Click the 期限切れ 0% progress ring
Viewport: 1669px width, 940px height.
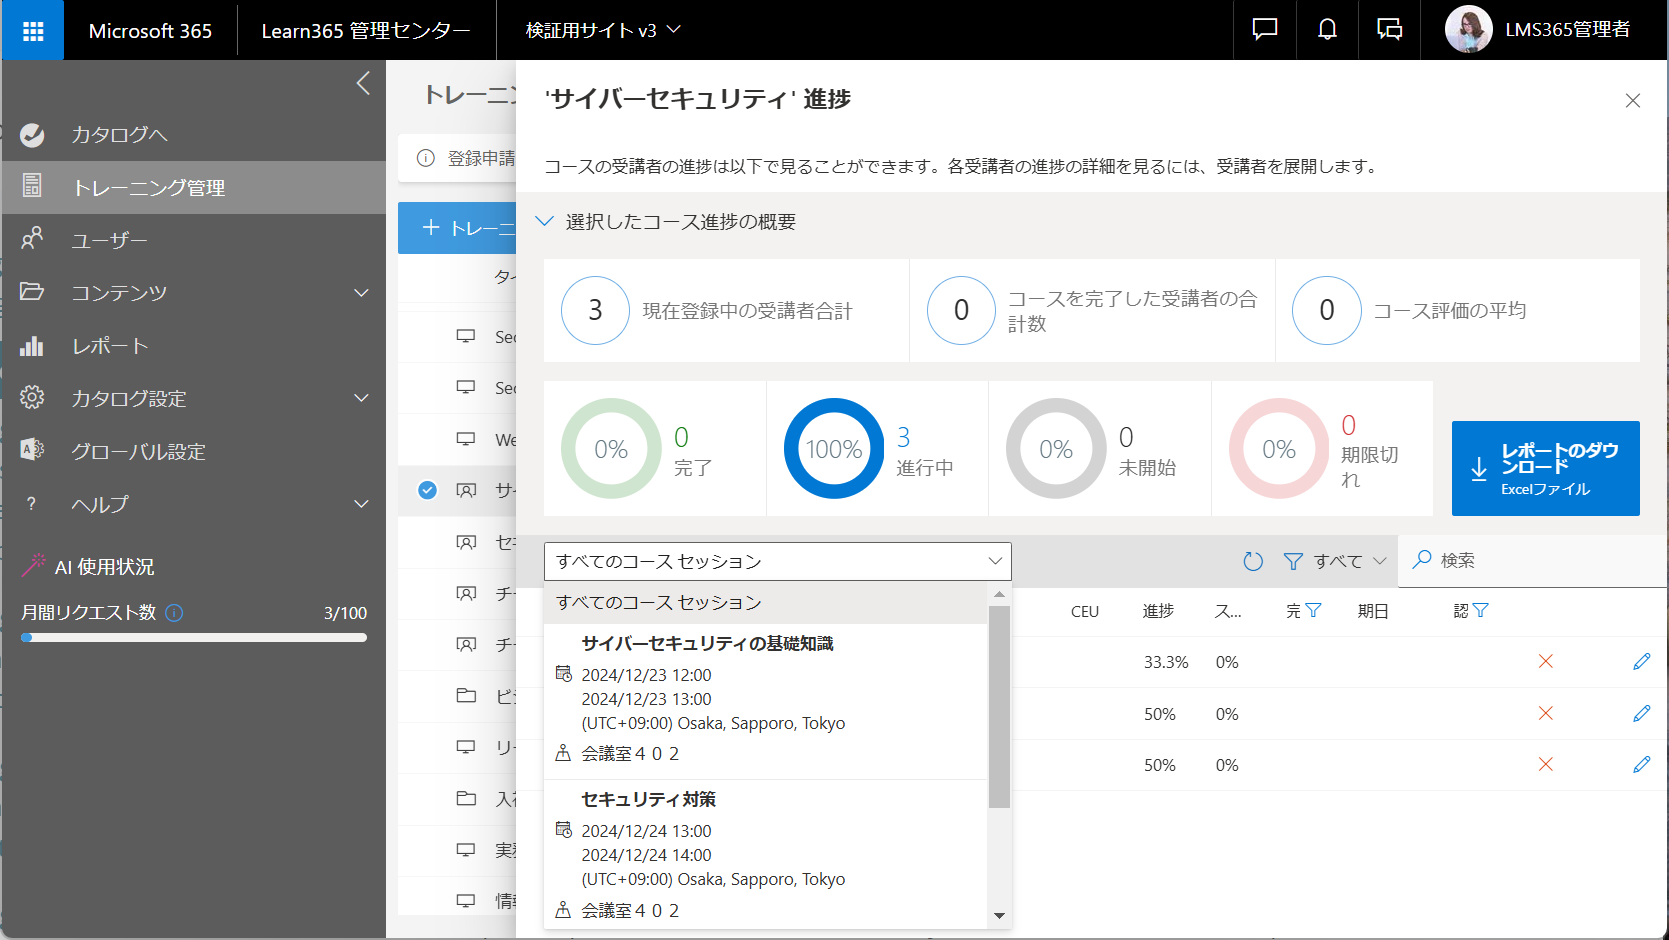[x=1279, y=449]
